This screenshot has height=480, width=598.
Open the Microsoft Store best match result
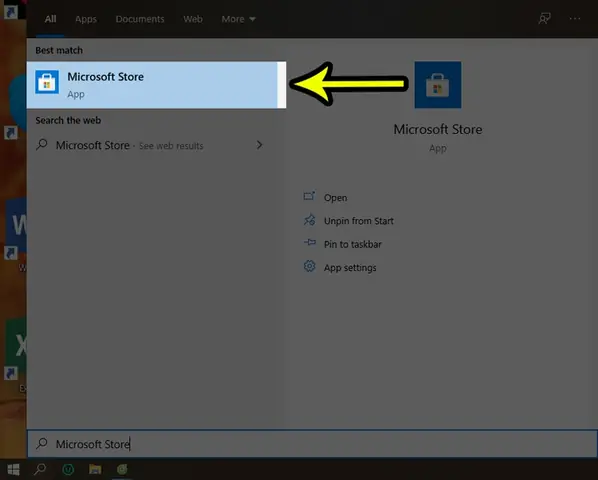point(156,85)
